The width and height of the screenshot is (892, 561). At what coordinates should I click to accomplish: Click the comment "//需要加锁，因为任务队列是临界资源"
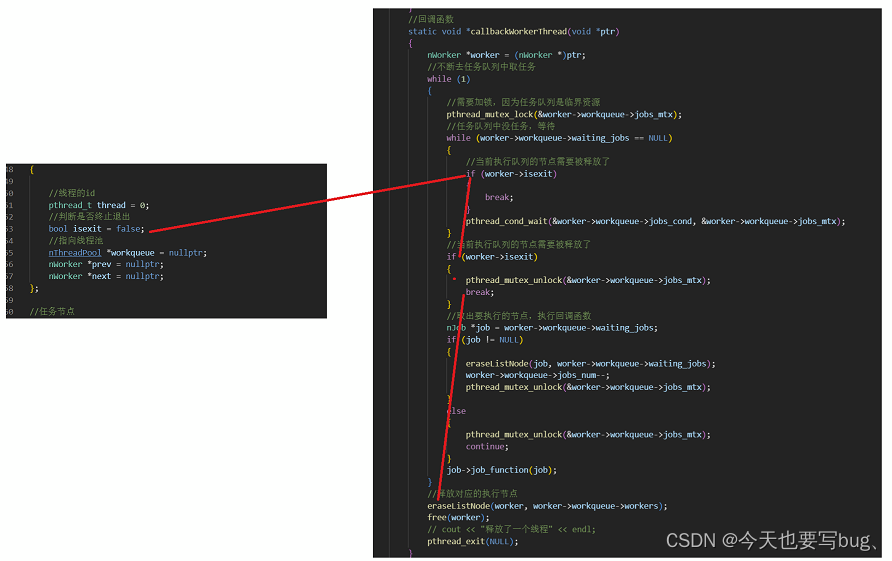point(523,102)
